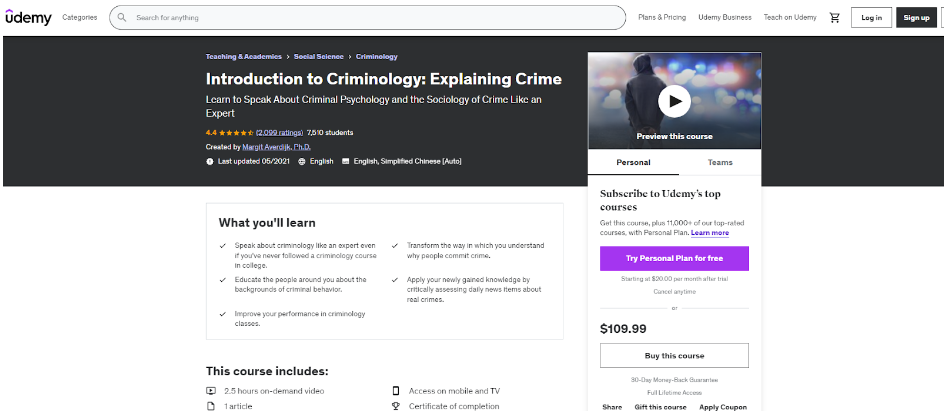
Task: Click the $109.99 price text
Action: [623, 329]
